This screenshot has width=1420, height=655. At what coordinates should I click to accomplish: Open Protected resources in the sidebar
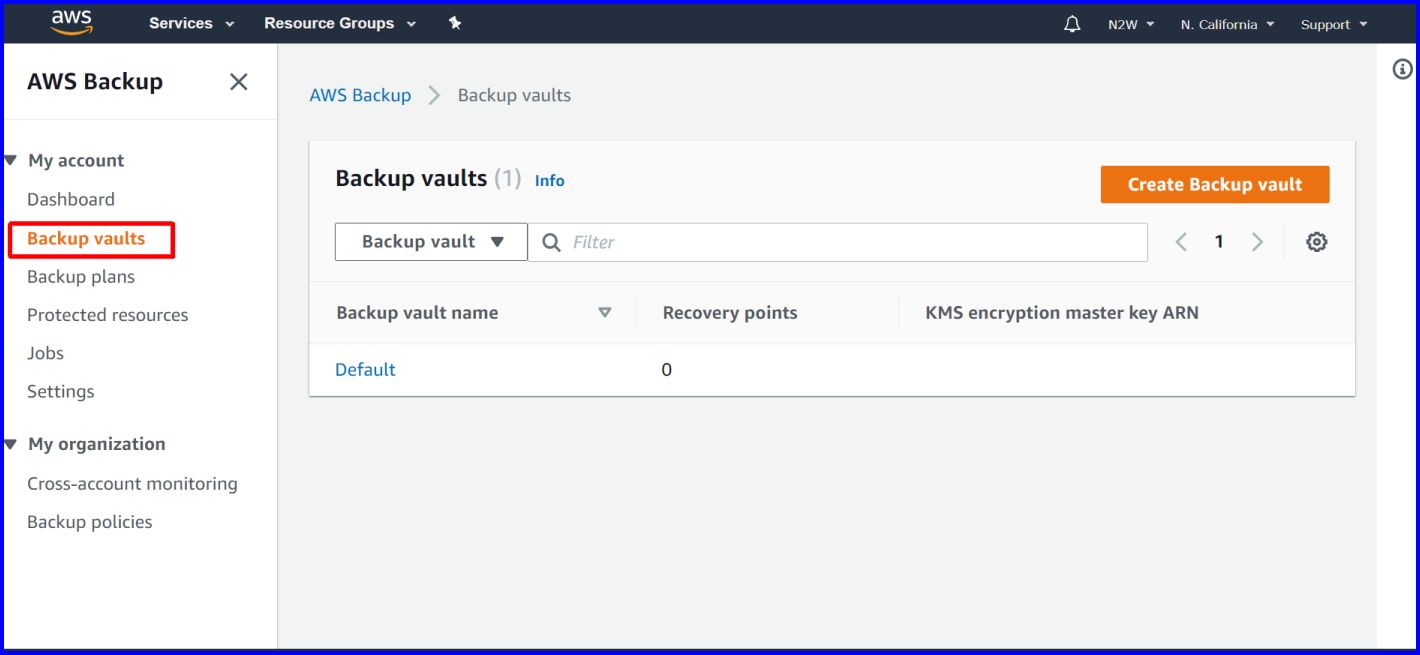click(108, 315)
